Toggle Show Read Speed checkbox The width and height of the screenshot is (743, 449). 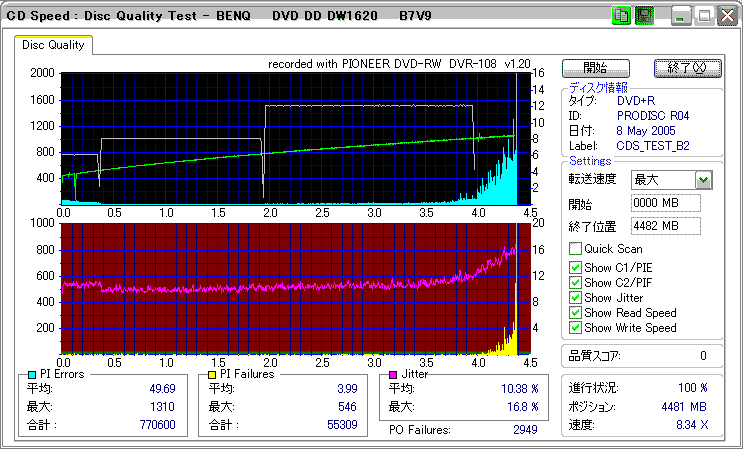pos(575,313)
